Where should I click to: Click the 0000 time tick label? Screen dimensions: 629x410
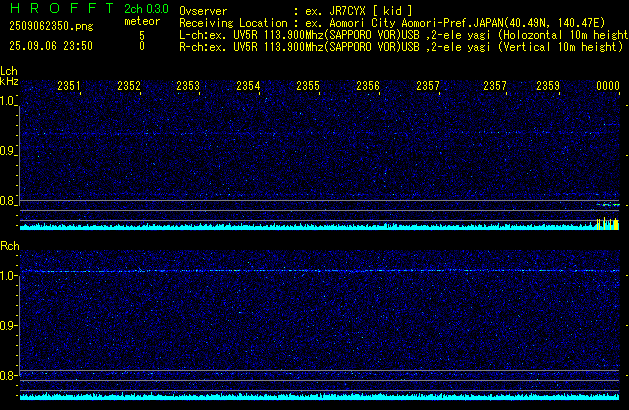coord(608,86)
